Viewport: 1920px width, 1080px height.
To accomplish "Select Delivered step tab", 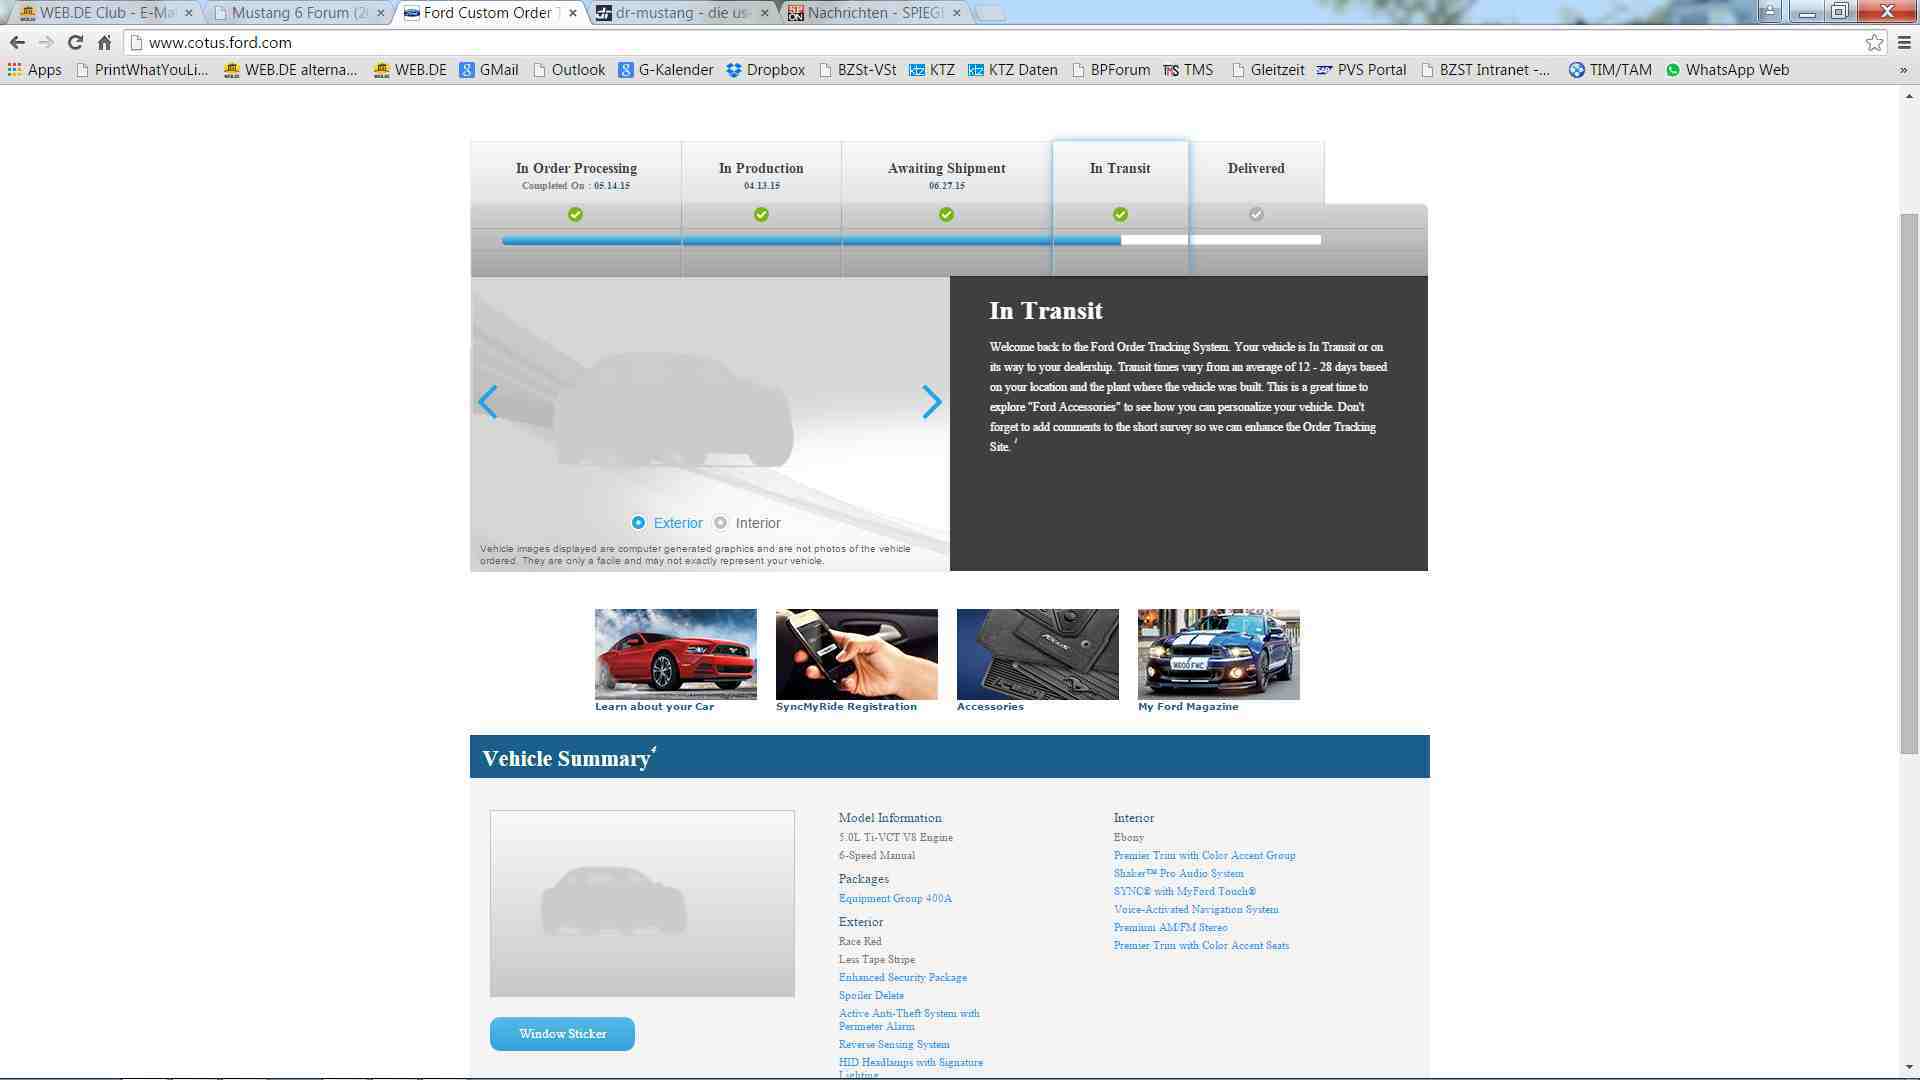I will point(1256,172).
